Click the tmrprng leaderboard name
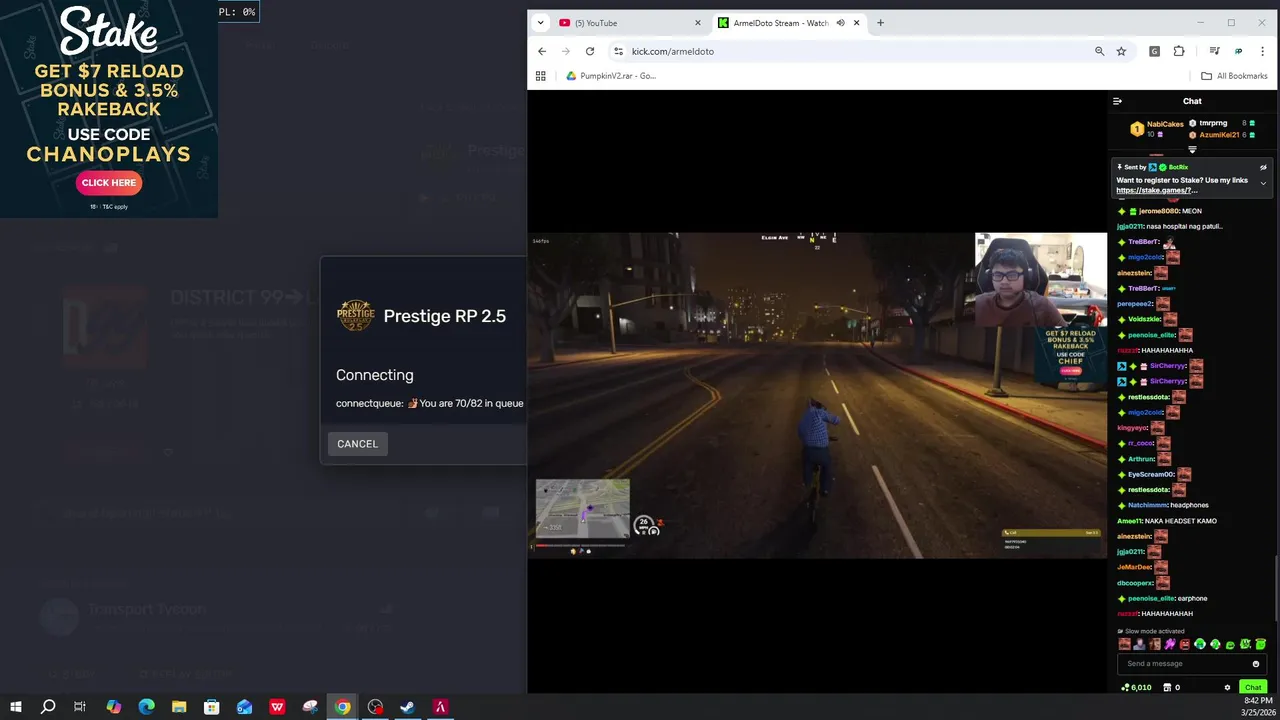This screenshot has width=1280, height=720. point(1213,123)
